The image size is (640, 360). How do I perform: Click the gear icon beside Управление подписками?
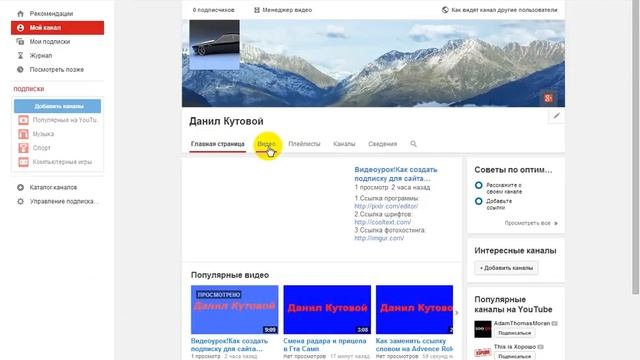(x=20, y=201)
